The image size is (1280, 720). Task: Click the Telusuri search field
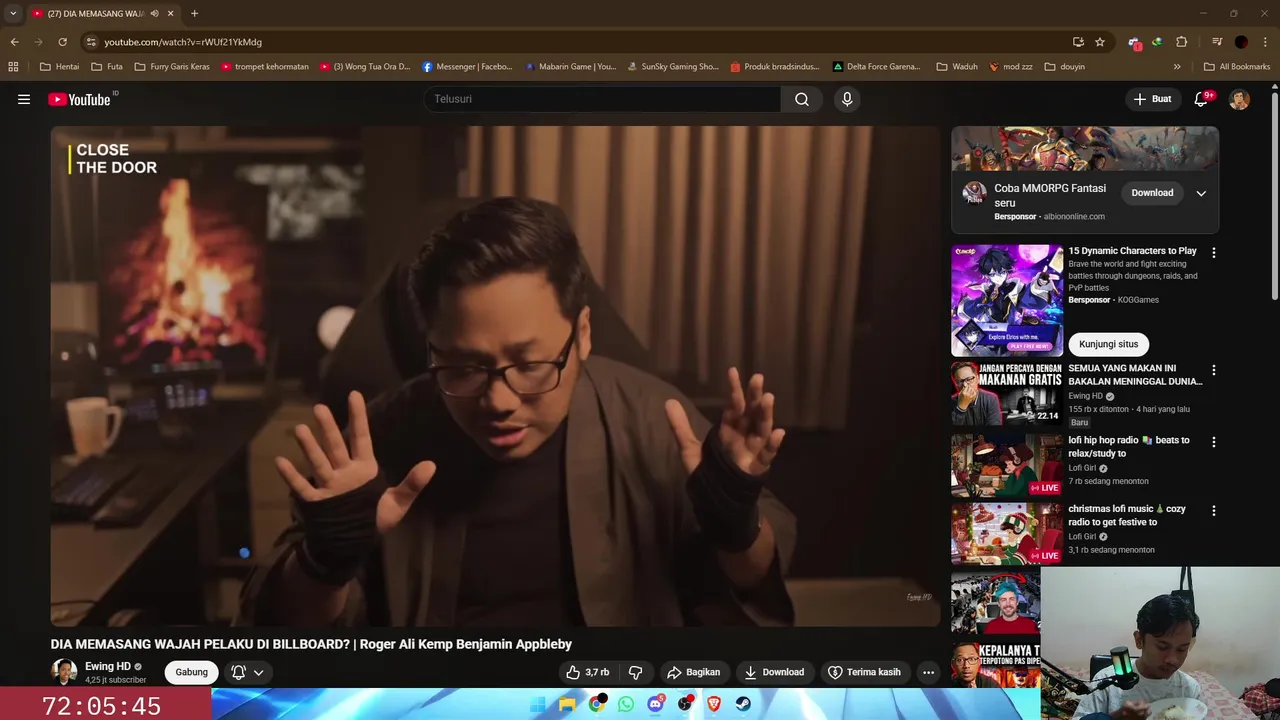pyautogui.click(x=603, y=99)
